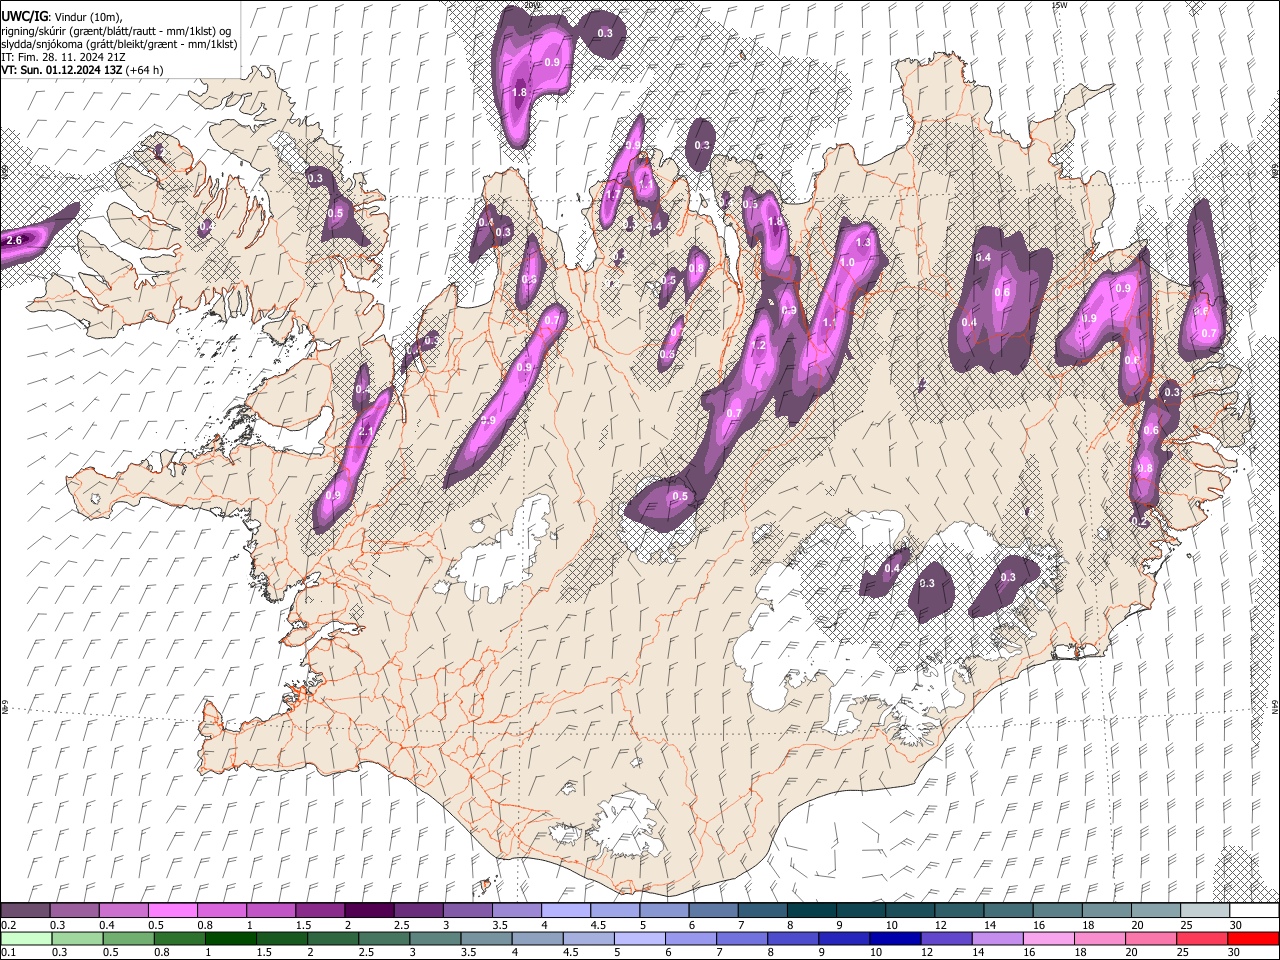Select palest green lower swatch starting at 0.1
Screen dimensions: 1280x960
(x=25, y=939)
